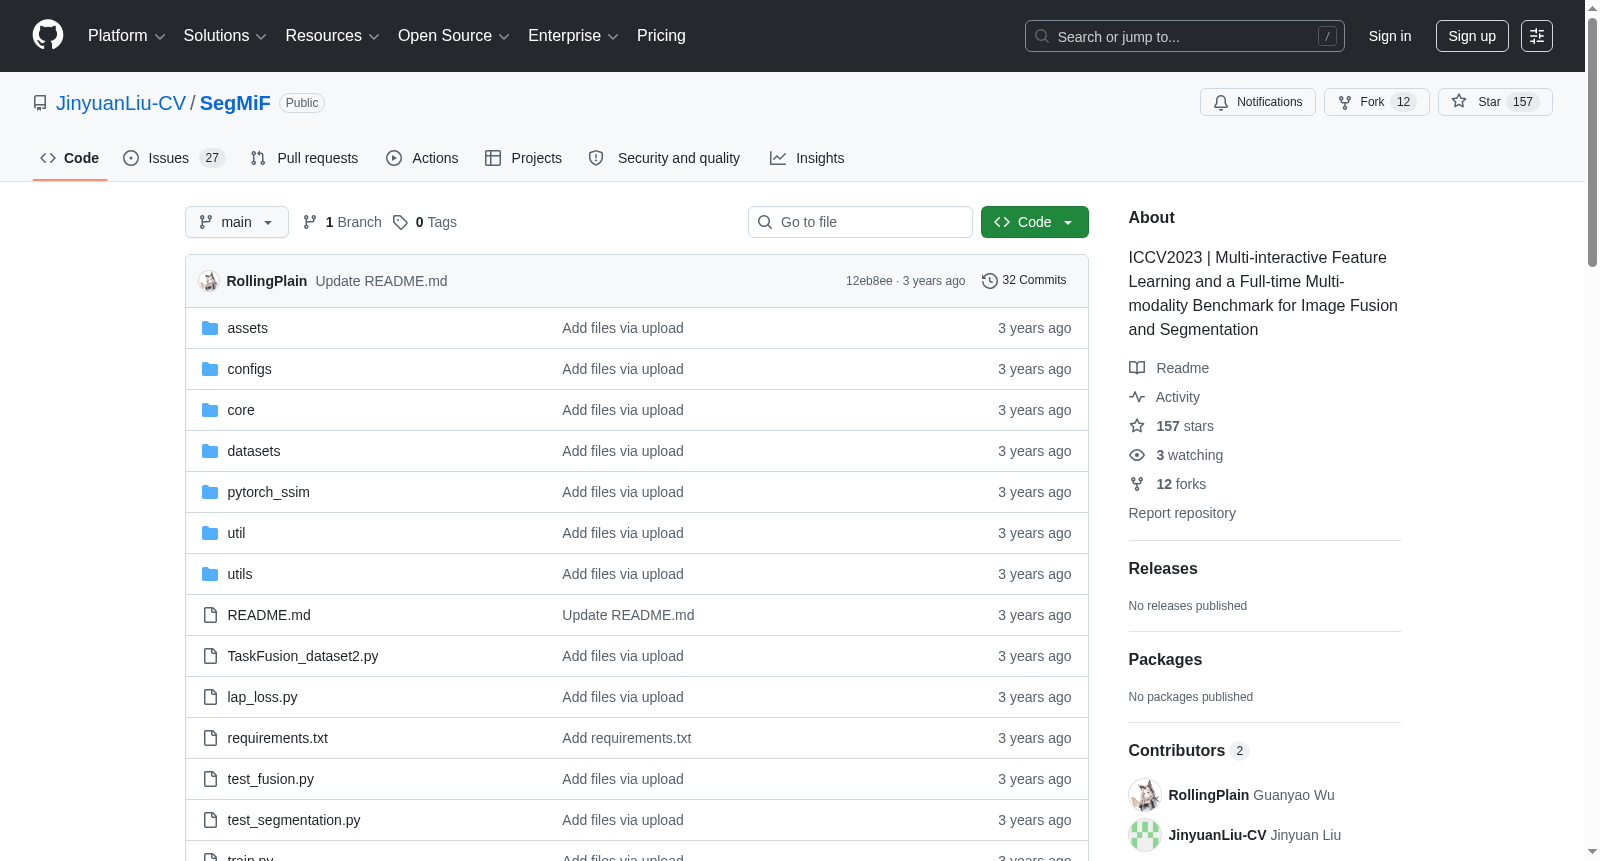1600x861 pixels.
Task: Click the test_segmentation.py file icon
Action: coord(210,820)
